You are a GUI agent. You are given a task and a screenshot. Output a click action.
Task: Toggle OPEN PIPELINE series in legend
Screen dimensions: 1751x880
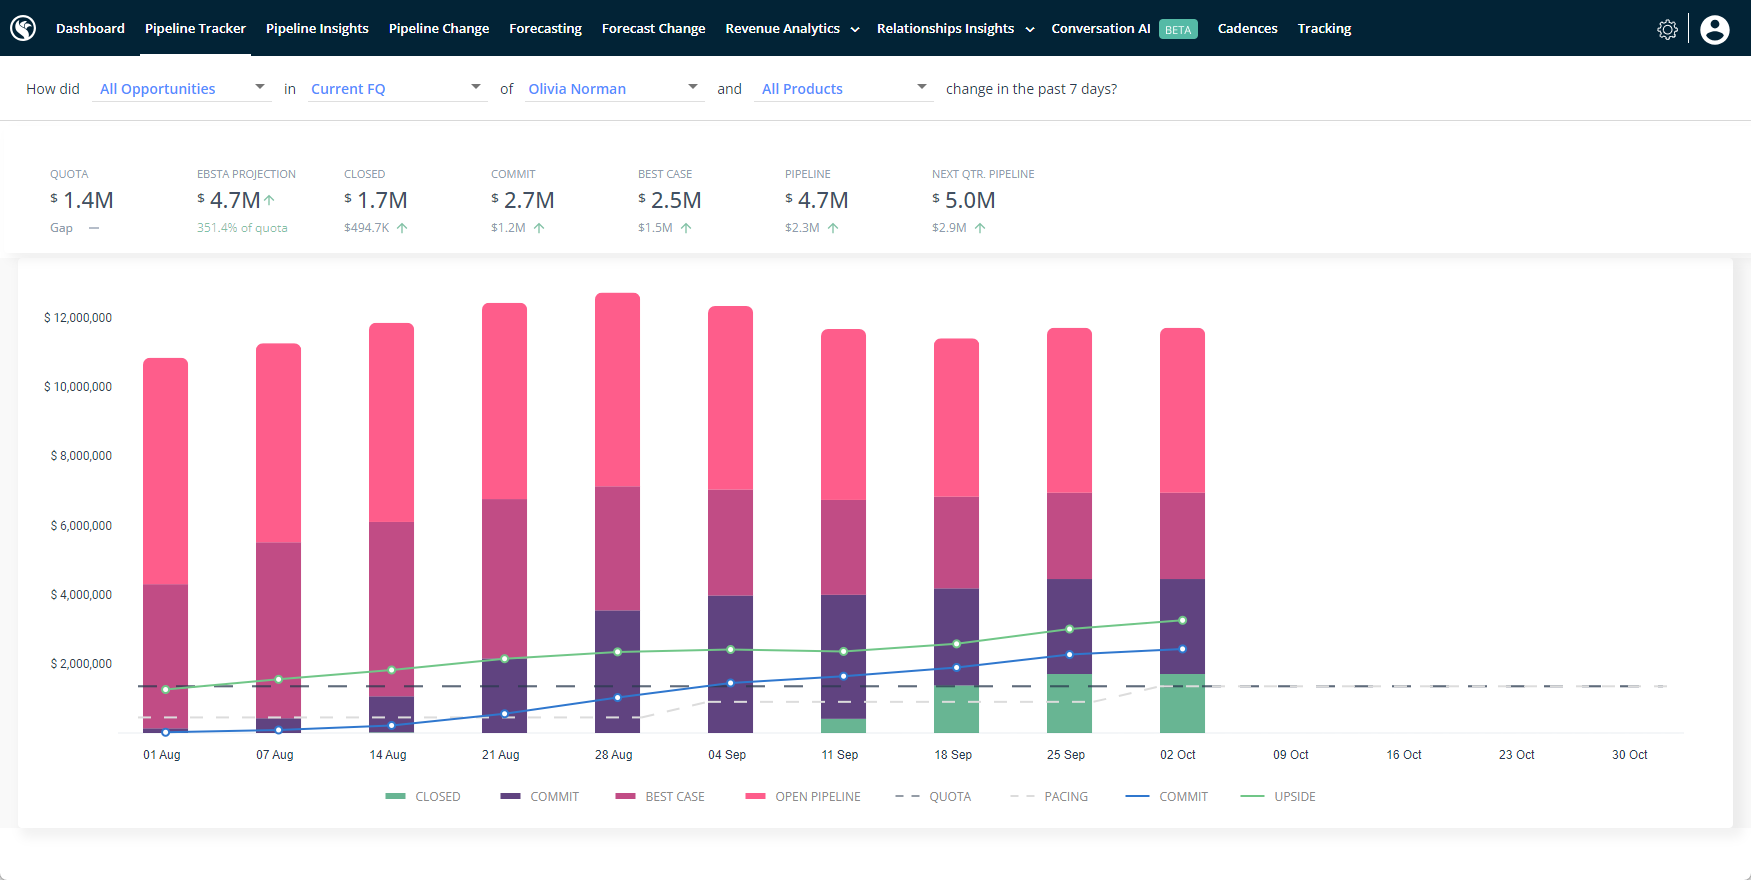803,797
